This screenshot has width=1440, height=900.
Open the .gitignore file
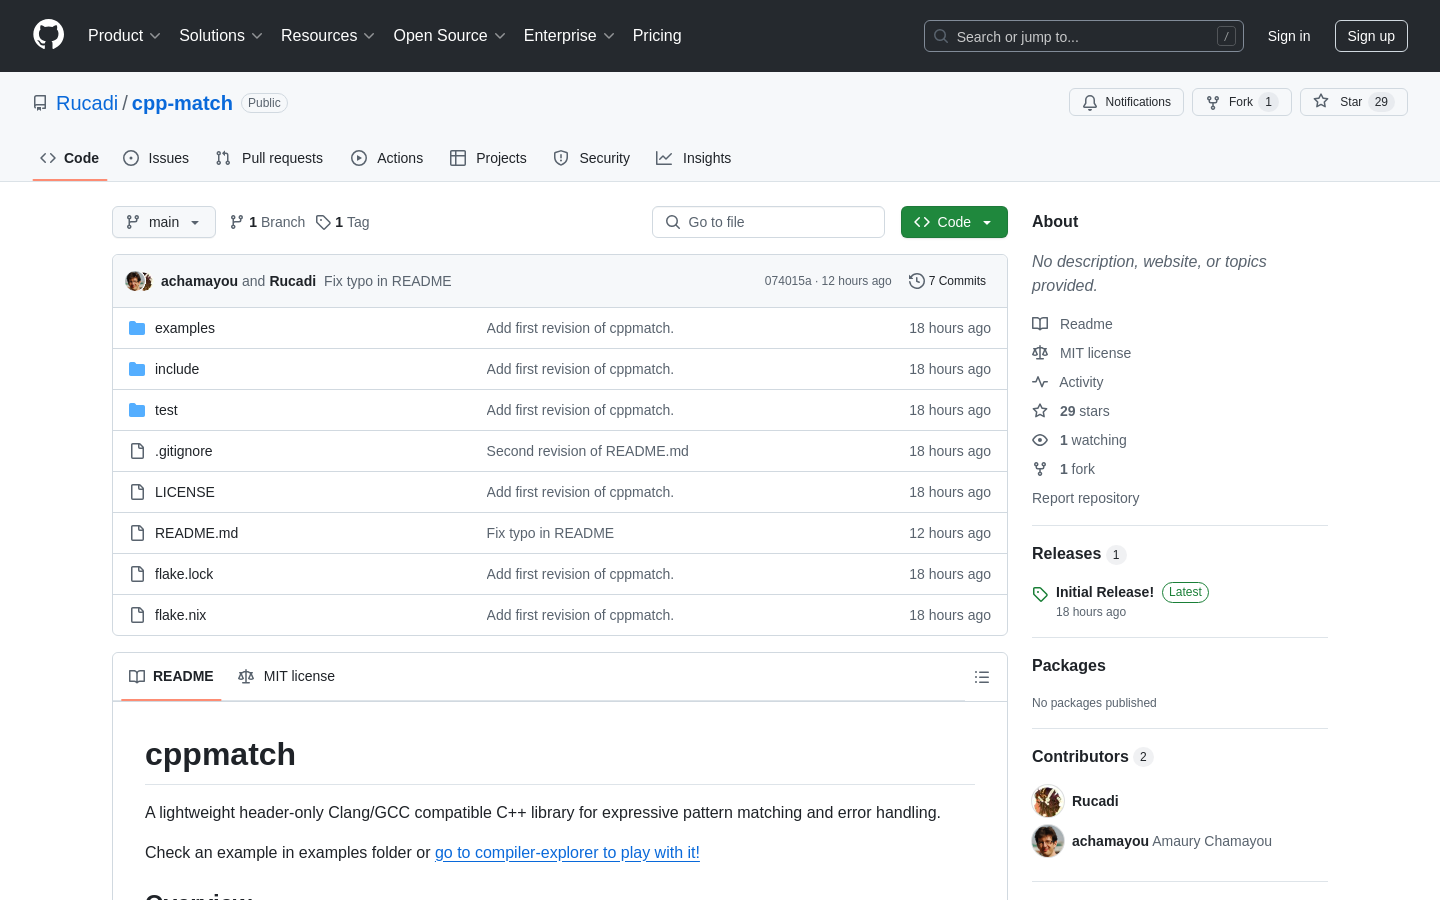184,451
